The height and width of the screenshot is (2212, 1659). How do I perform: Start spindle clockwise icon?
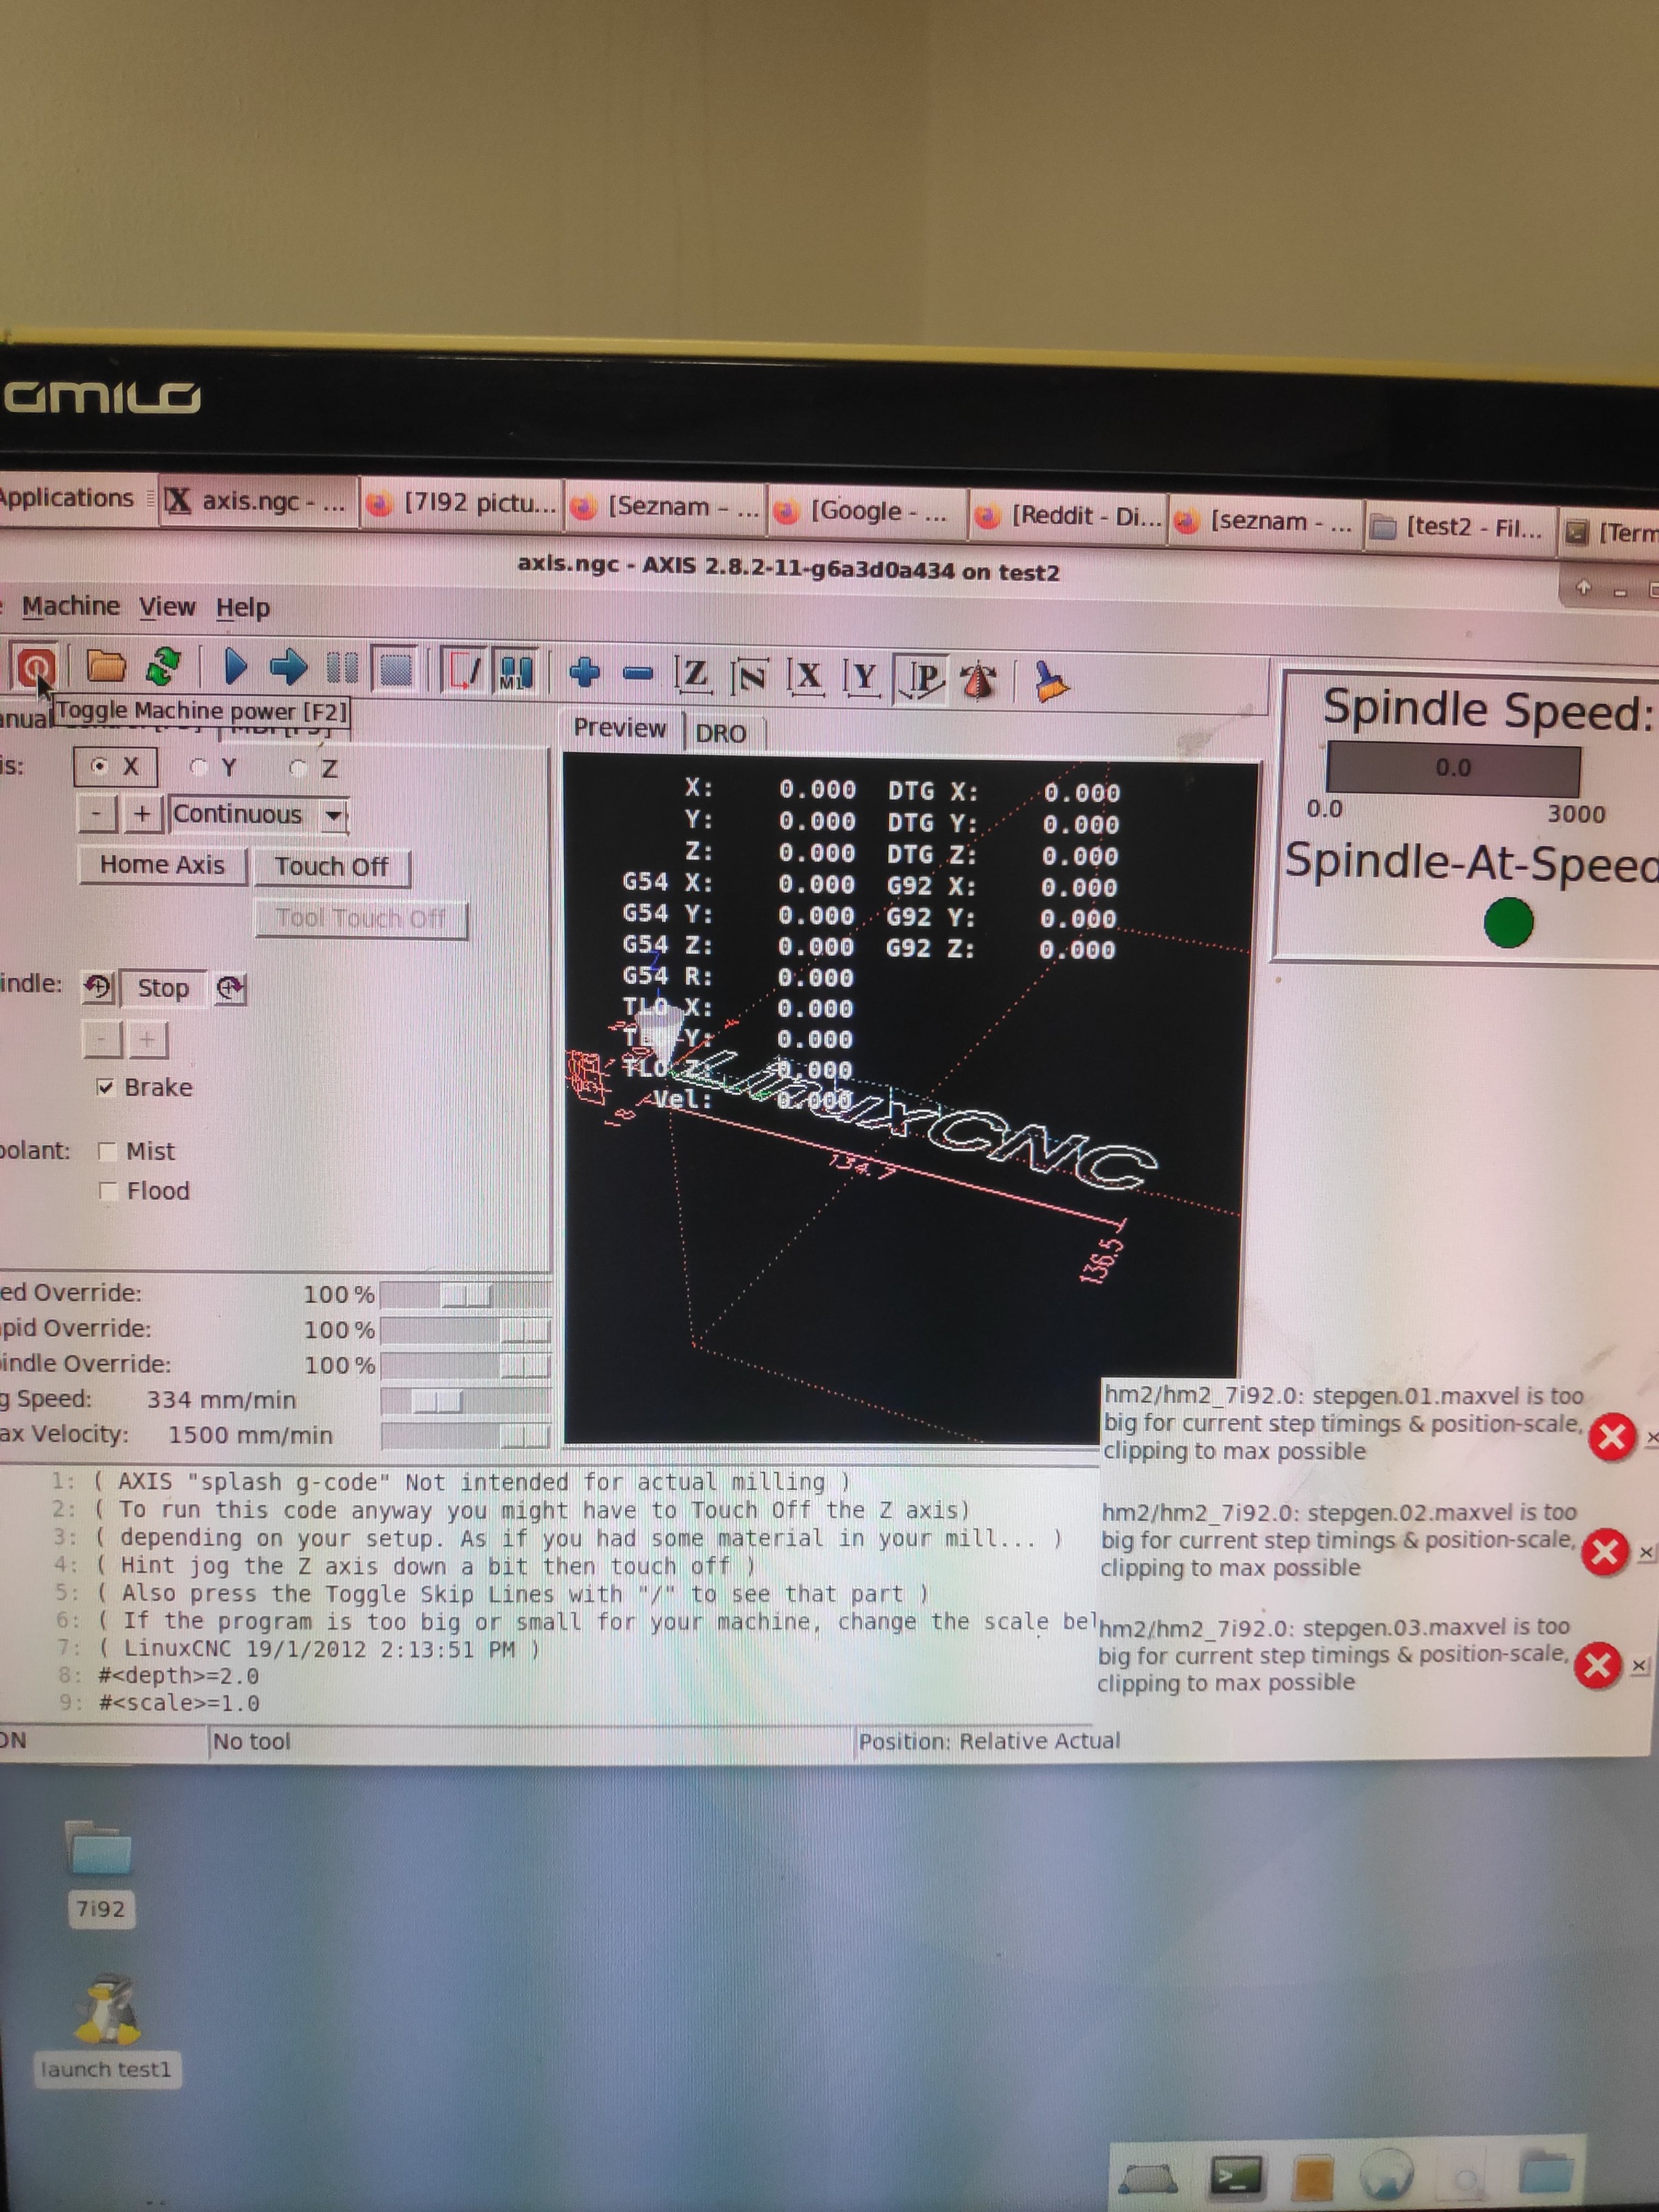click(x=230, y=989)
